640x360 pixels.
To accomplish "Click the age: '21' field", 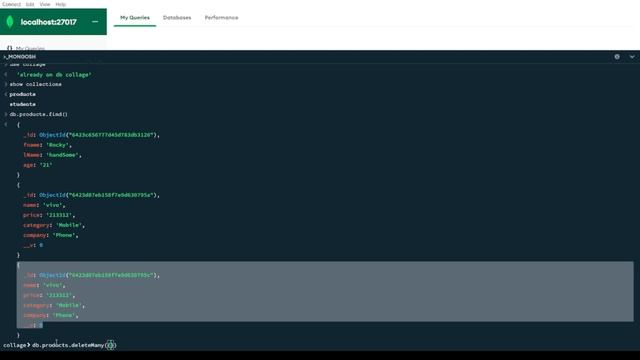I will pos(38,165).
